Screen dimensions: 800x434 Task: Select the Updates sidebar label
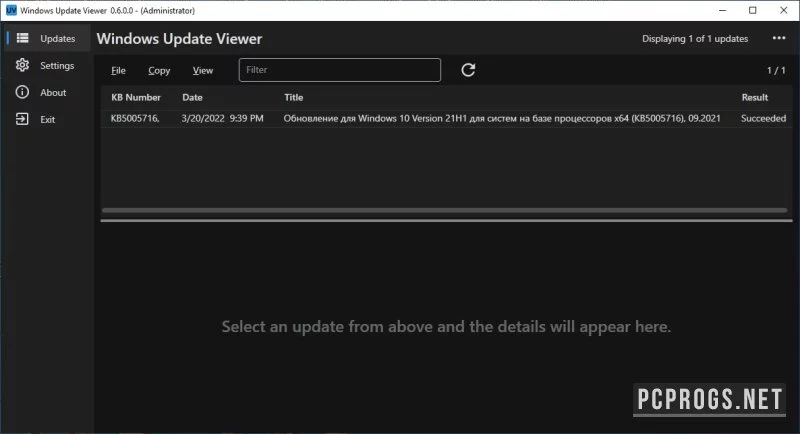(x=58, y=39)
